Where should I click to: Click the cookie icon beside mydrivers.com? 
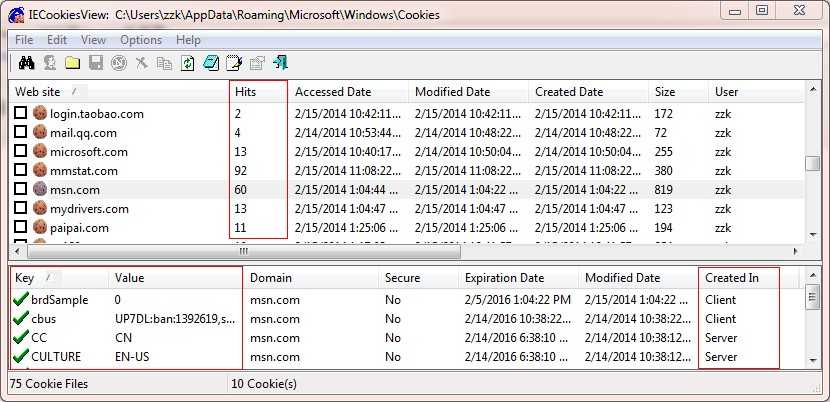pos(40,208)
